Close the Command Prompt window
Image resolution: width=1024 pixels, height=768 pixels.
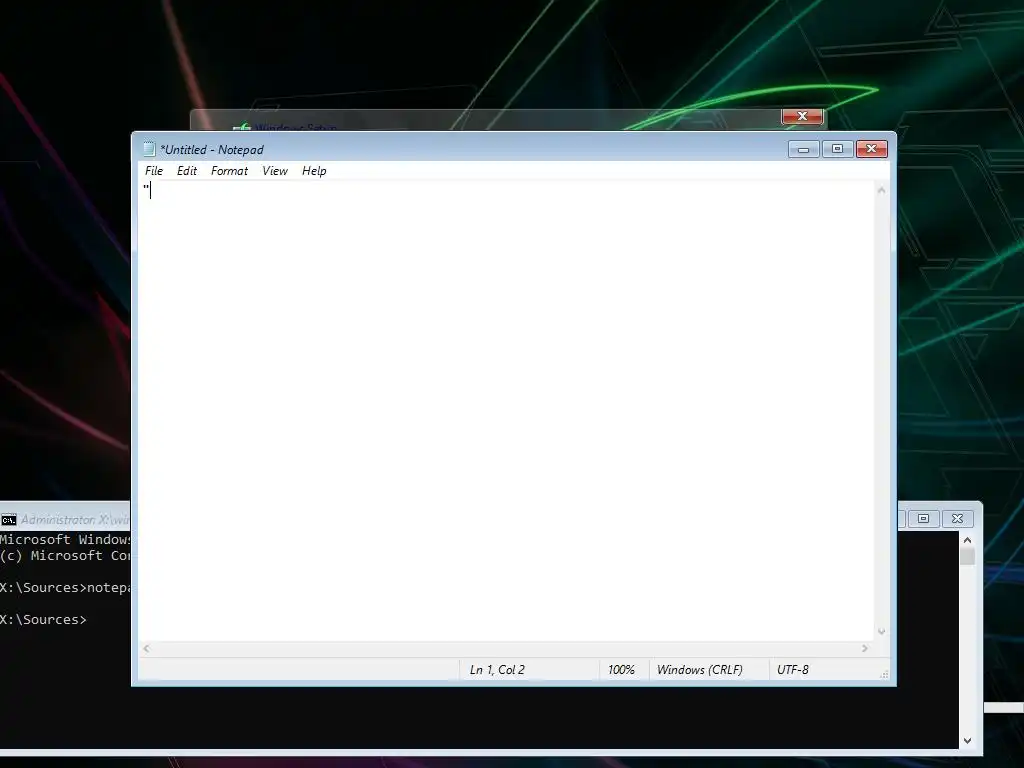pyautogui.click(x=957, y=519)
